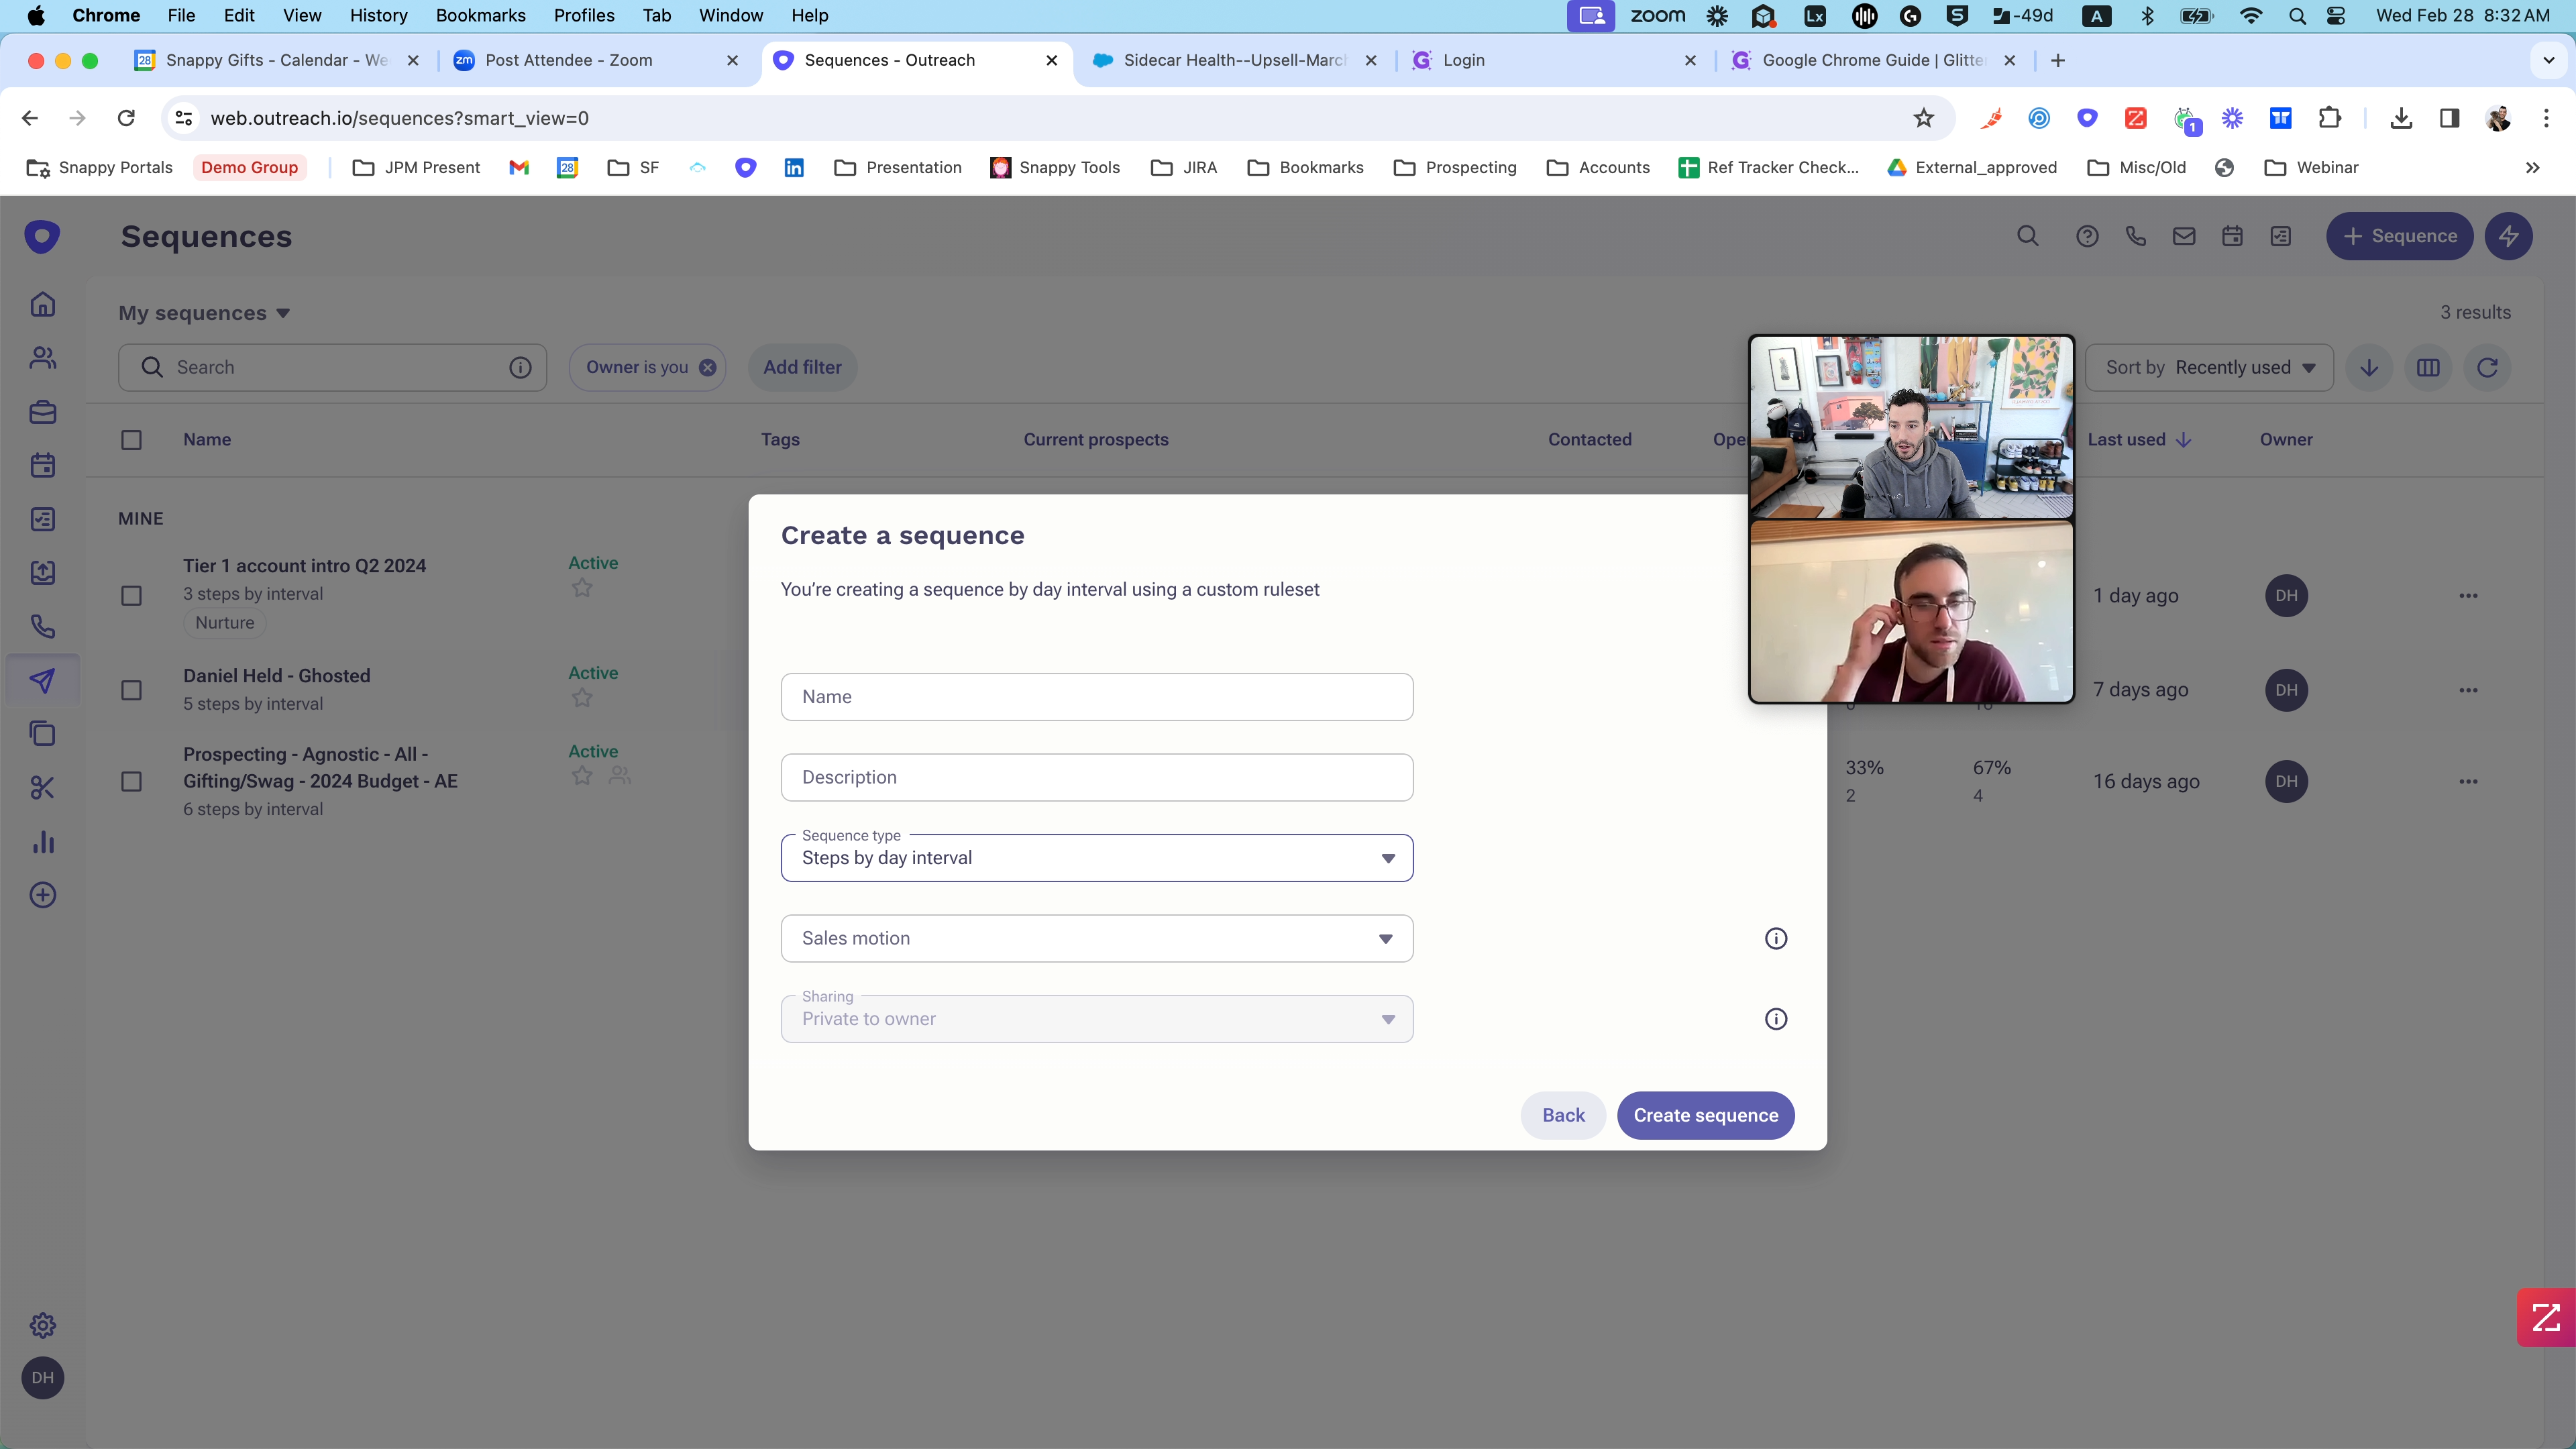Click the Sequences paper plane sidebar icon
The image size is (2576, 1449).
click(x=42, y=681)
